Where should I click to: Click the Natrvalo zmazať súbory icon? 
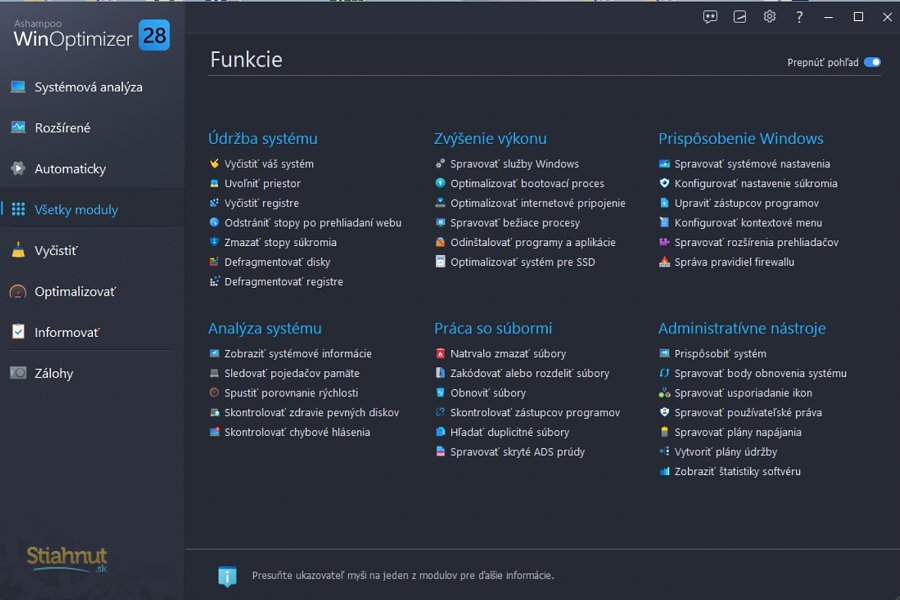(440, 353)
